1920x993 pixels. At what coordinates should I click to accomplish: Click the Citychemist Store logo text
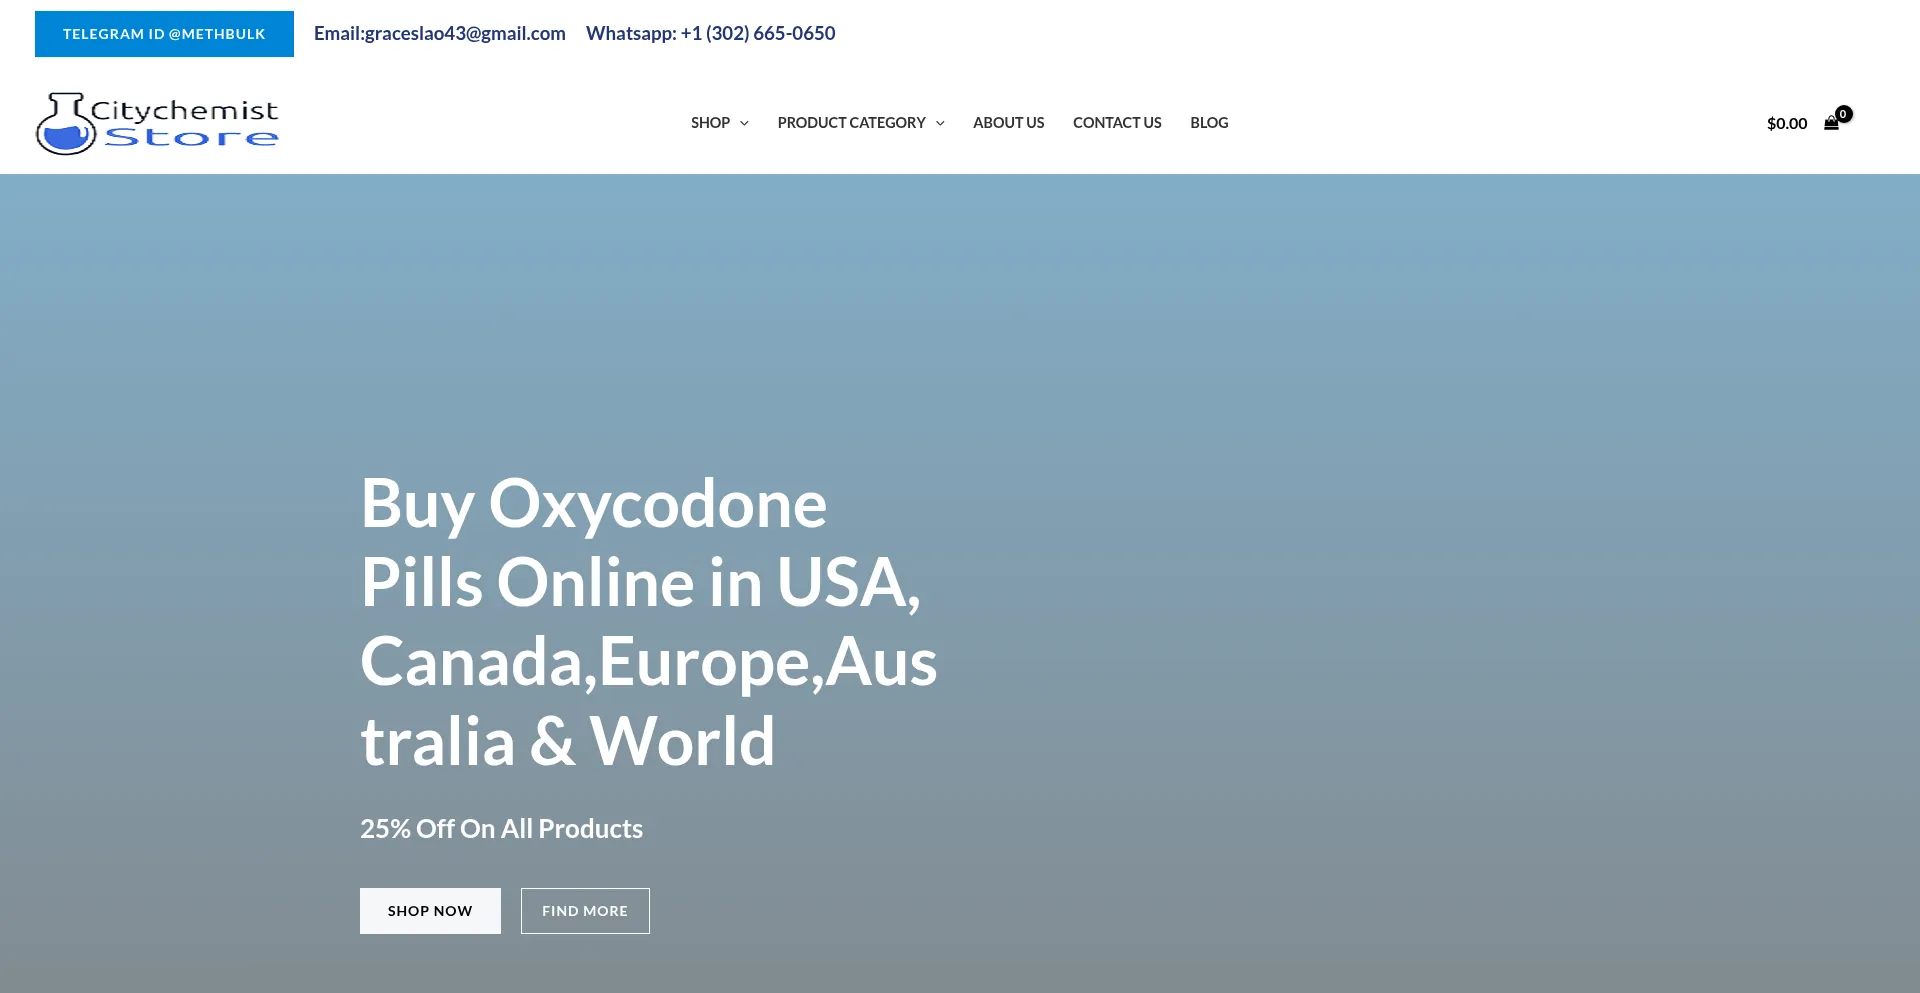click(185, 123)
